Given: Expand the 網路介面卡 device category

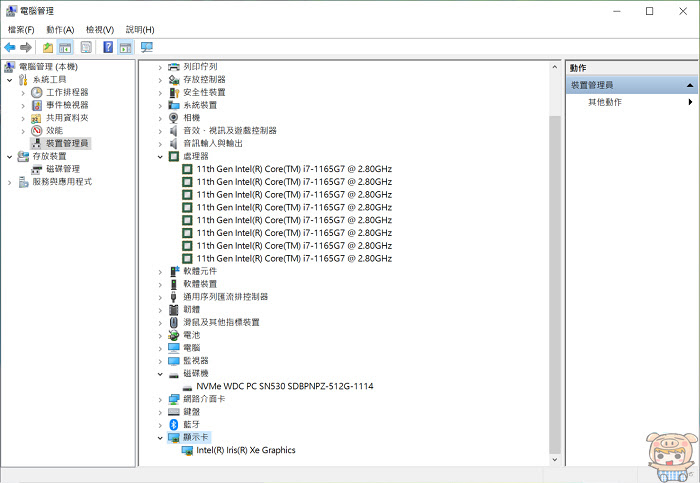Looking at the screenshot, I should (x=160, y=400).
